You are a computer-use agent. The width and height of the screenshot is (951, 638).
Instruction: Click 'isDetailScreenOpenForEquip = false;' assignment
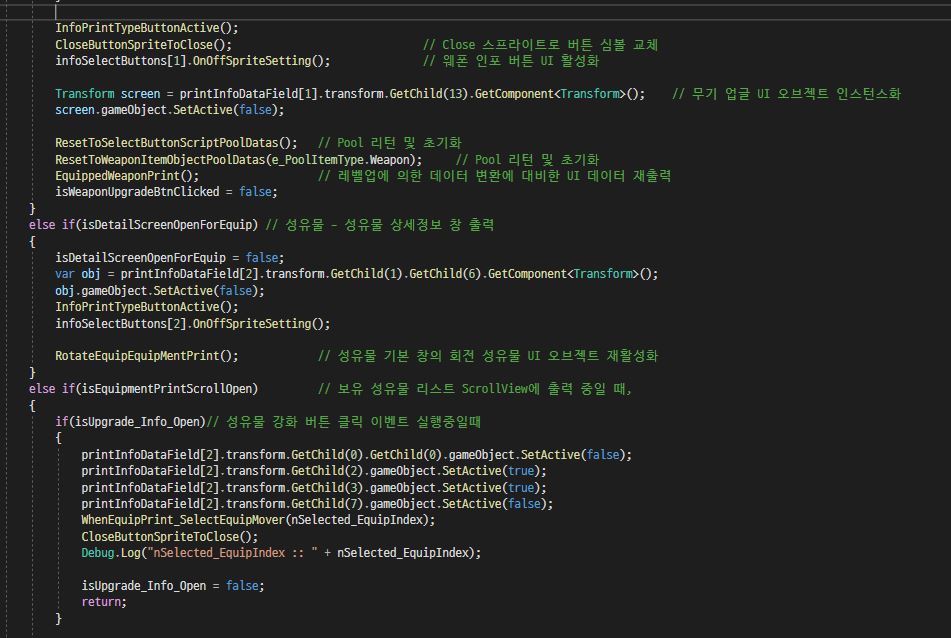170,258
